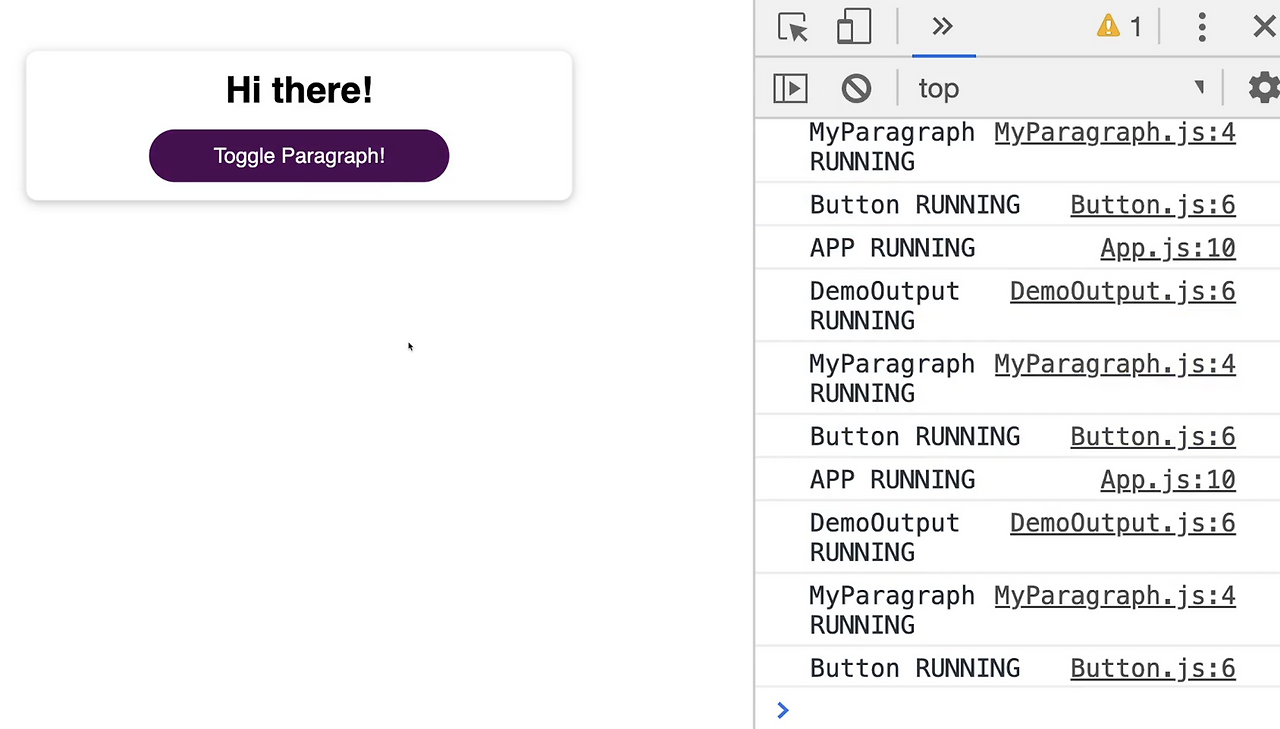Select the inspect element tool
The height and width of the screenshot is (729, 1280).
tap(792, 27)
